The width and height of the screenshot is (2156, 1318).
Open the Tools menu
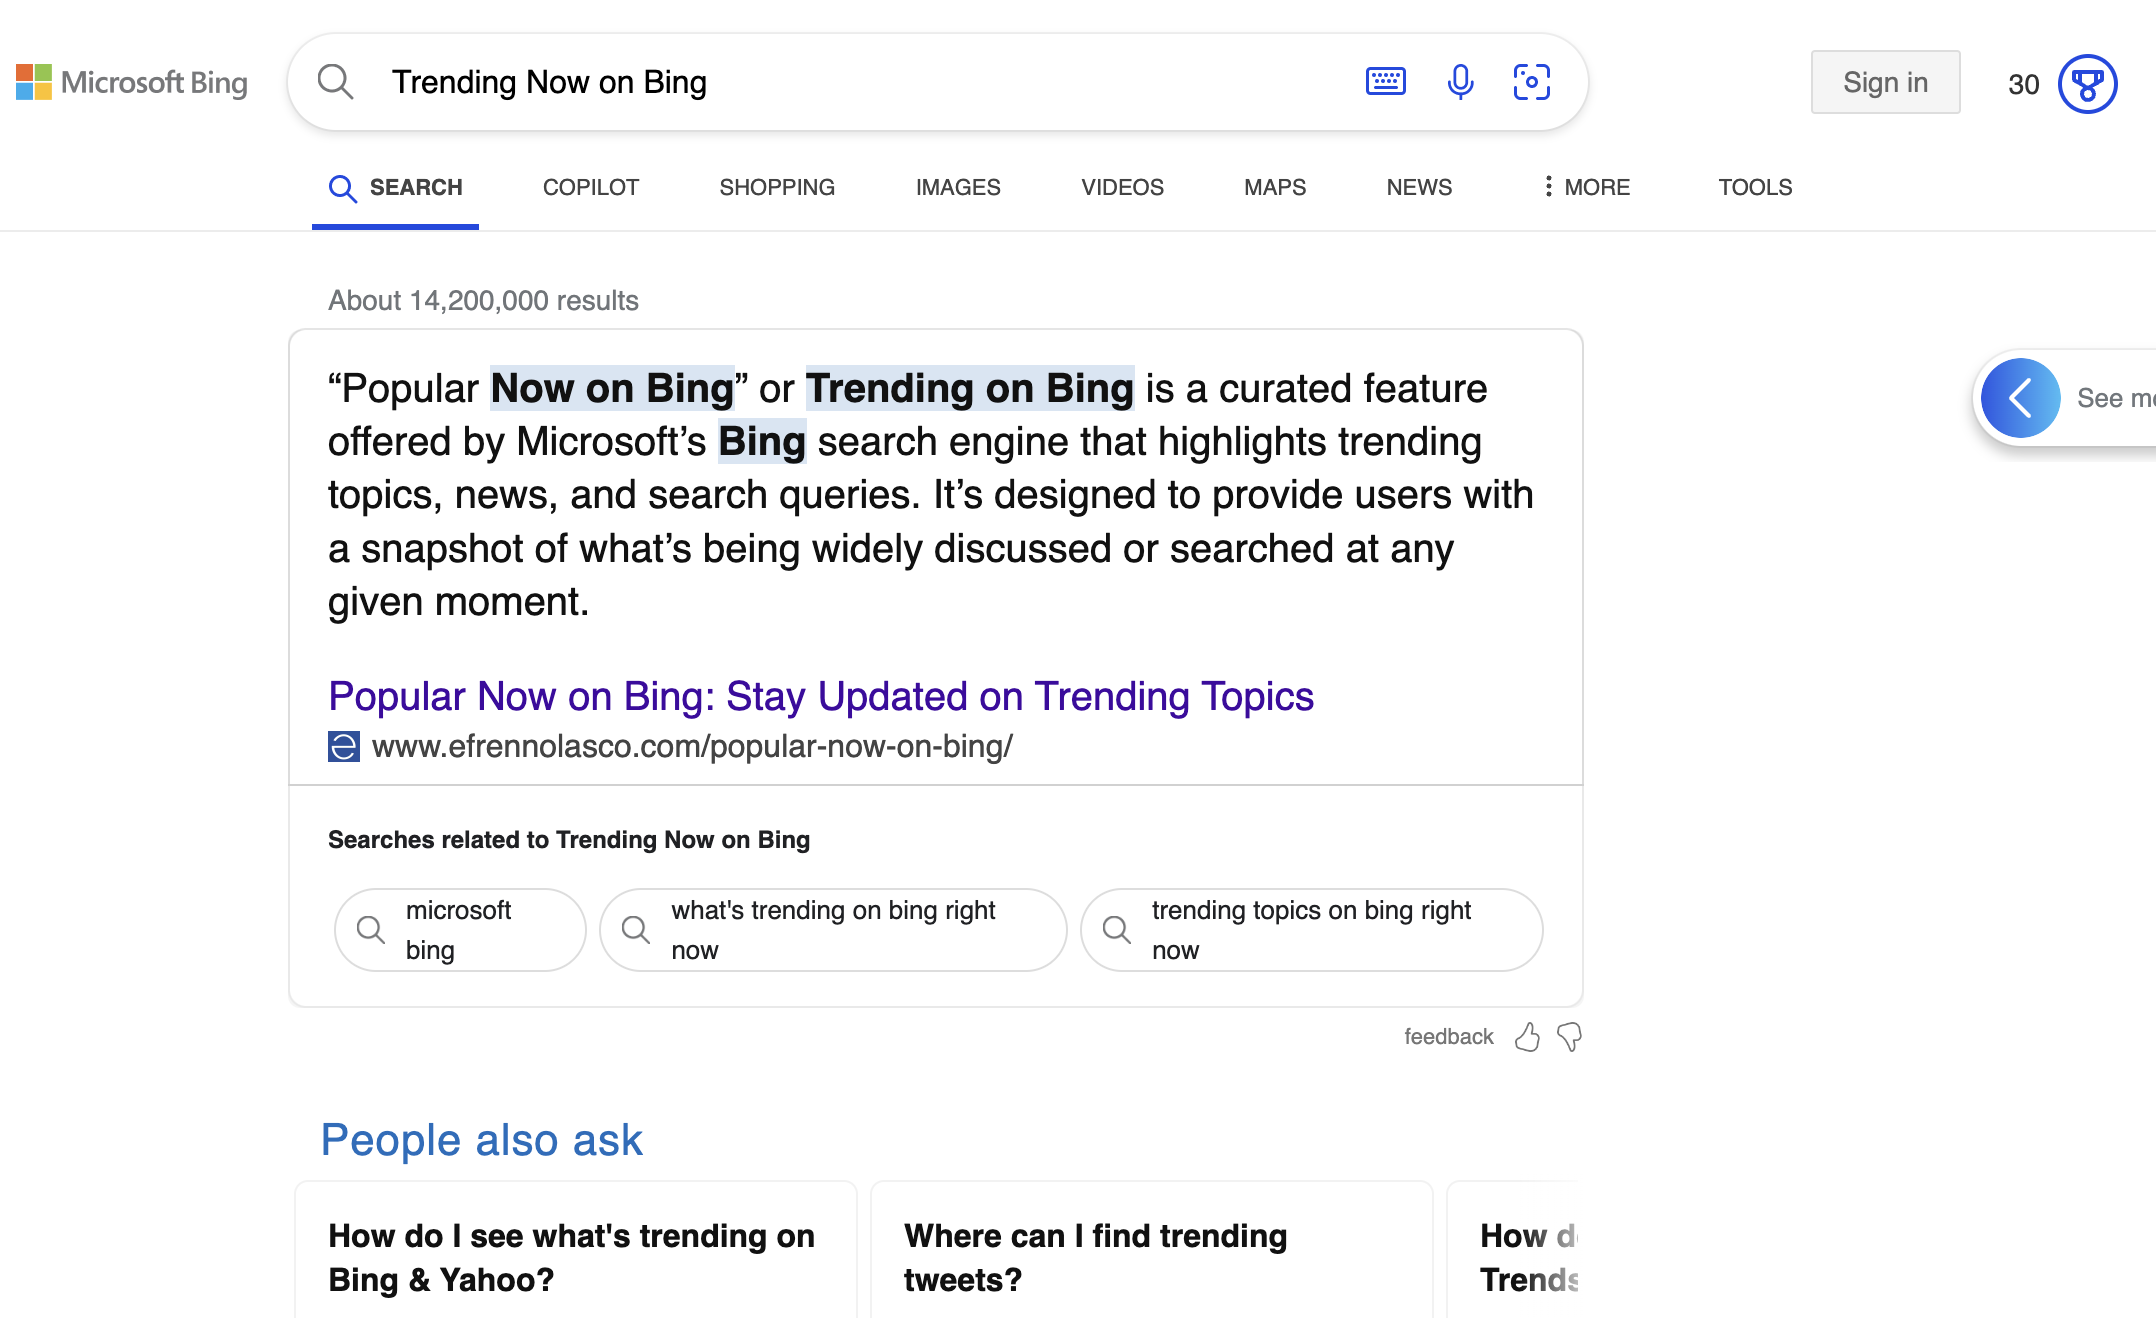(1755, 187)
